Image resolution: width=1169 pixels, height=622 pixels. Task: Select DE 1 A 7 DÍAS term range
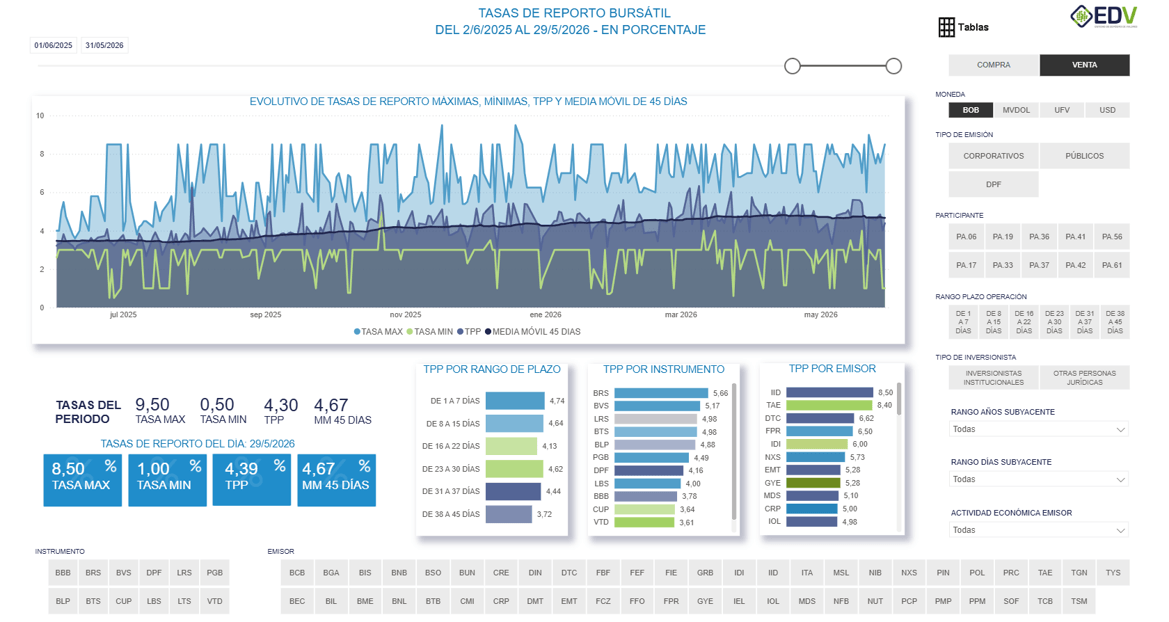pos(963,322)
